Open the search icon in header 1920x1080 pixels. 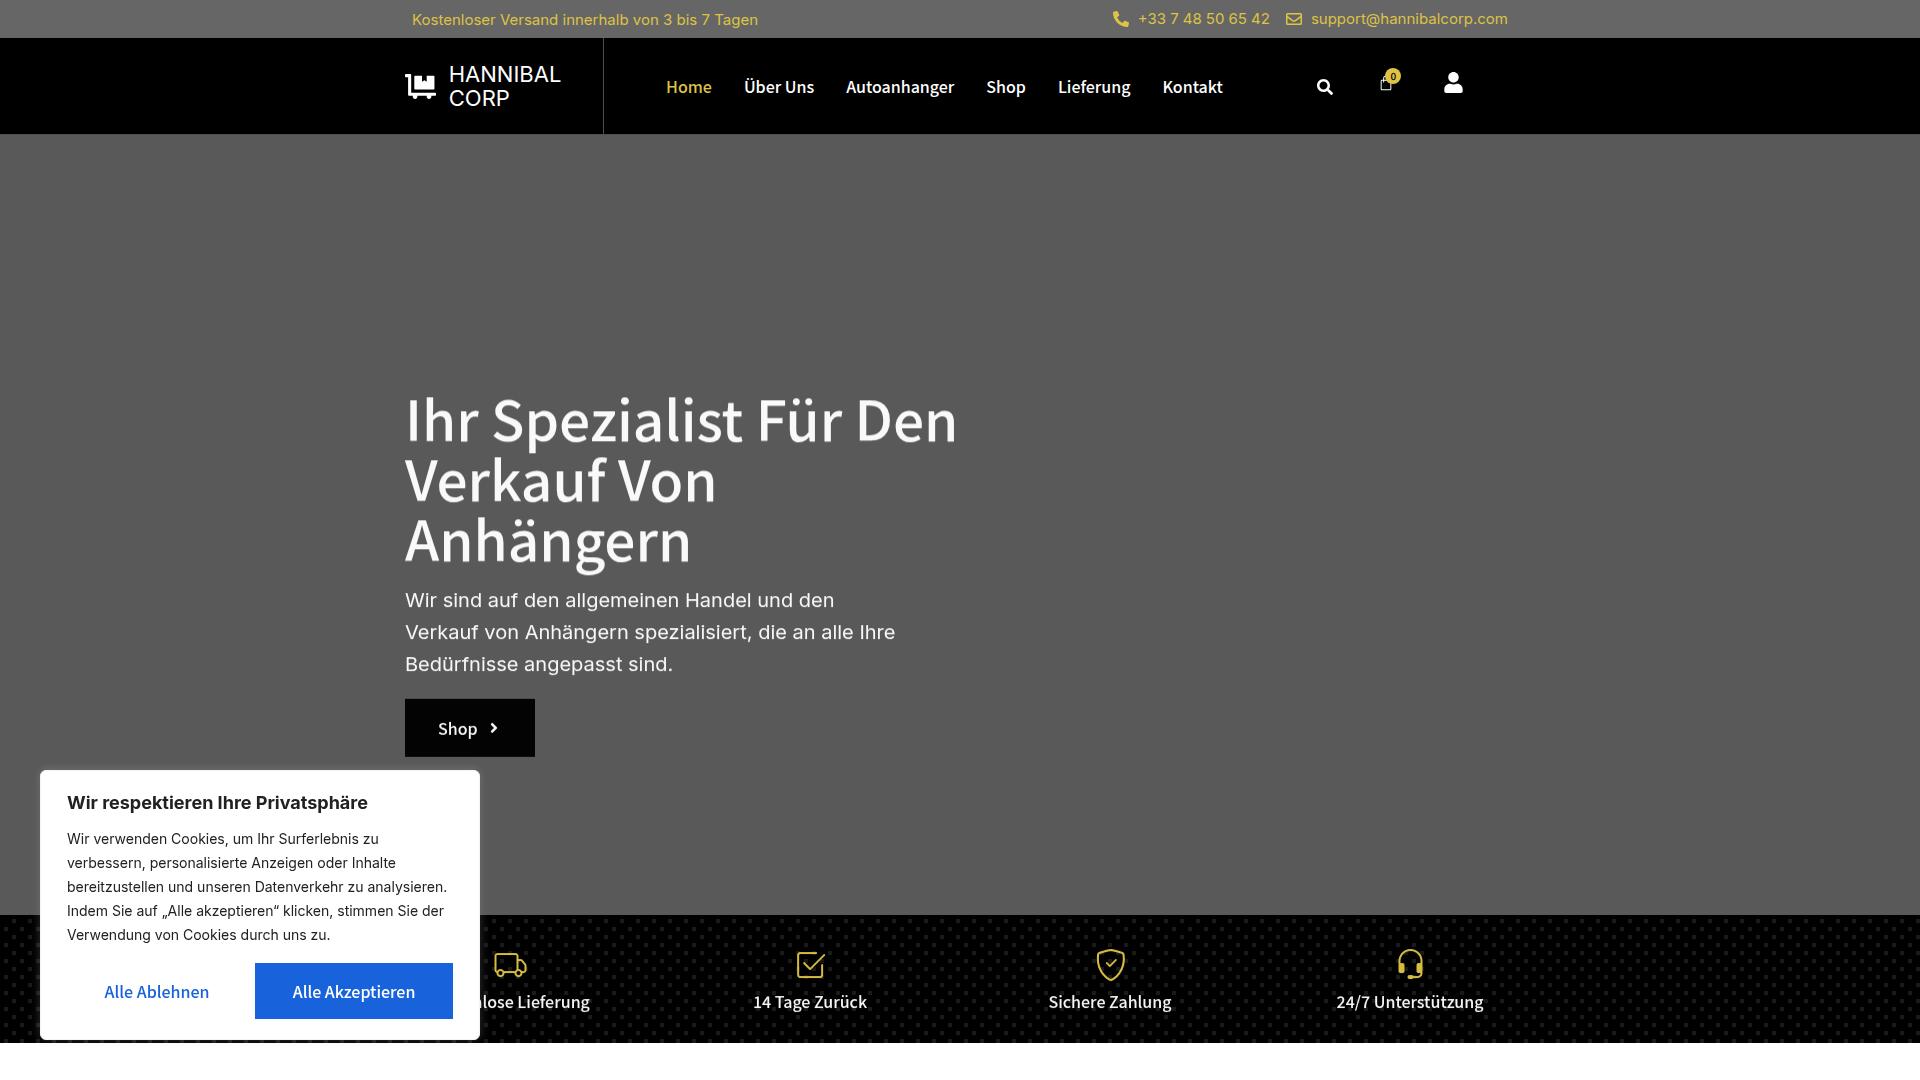pyautogui.click(x=1325, y=87)
